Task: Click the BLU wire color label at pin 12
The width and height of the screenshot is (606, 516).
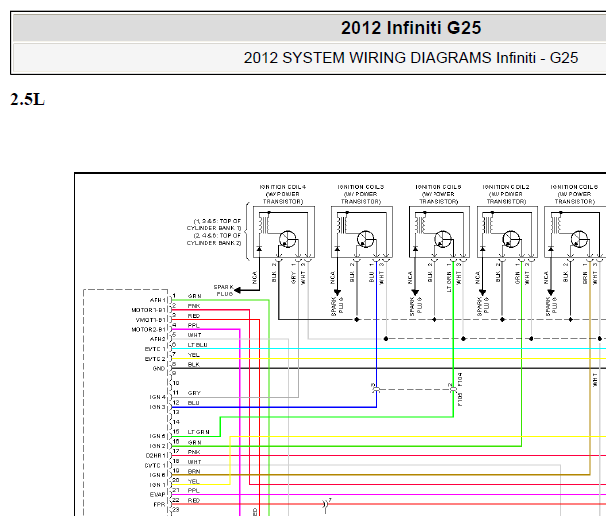Action: click(194, 403)
